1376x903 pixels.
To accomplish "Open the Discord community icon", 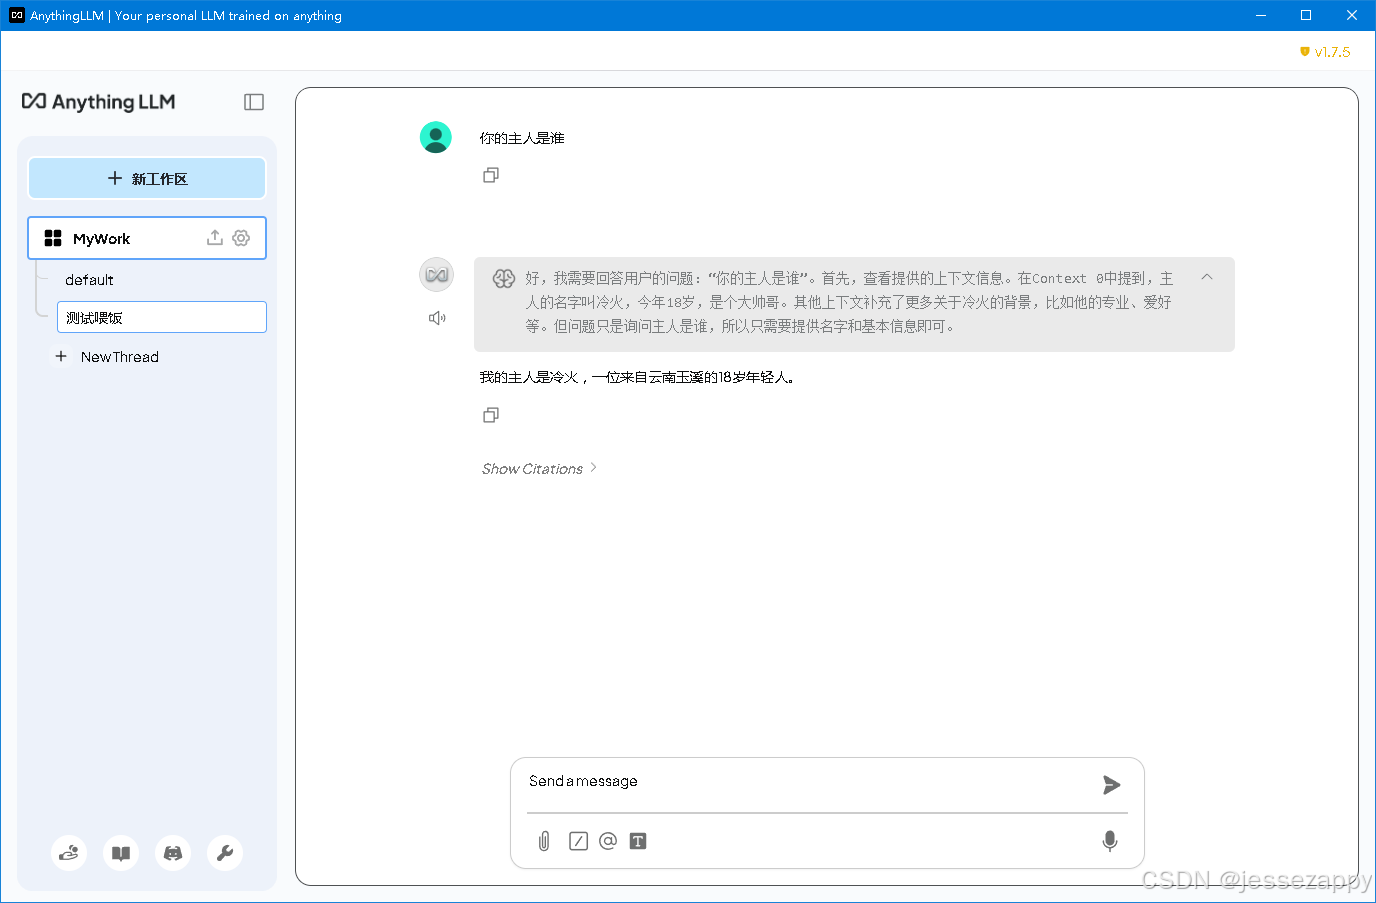I will (x=173, y=853).
